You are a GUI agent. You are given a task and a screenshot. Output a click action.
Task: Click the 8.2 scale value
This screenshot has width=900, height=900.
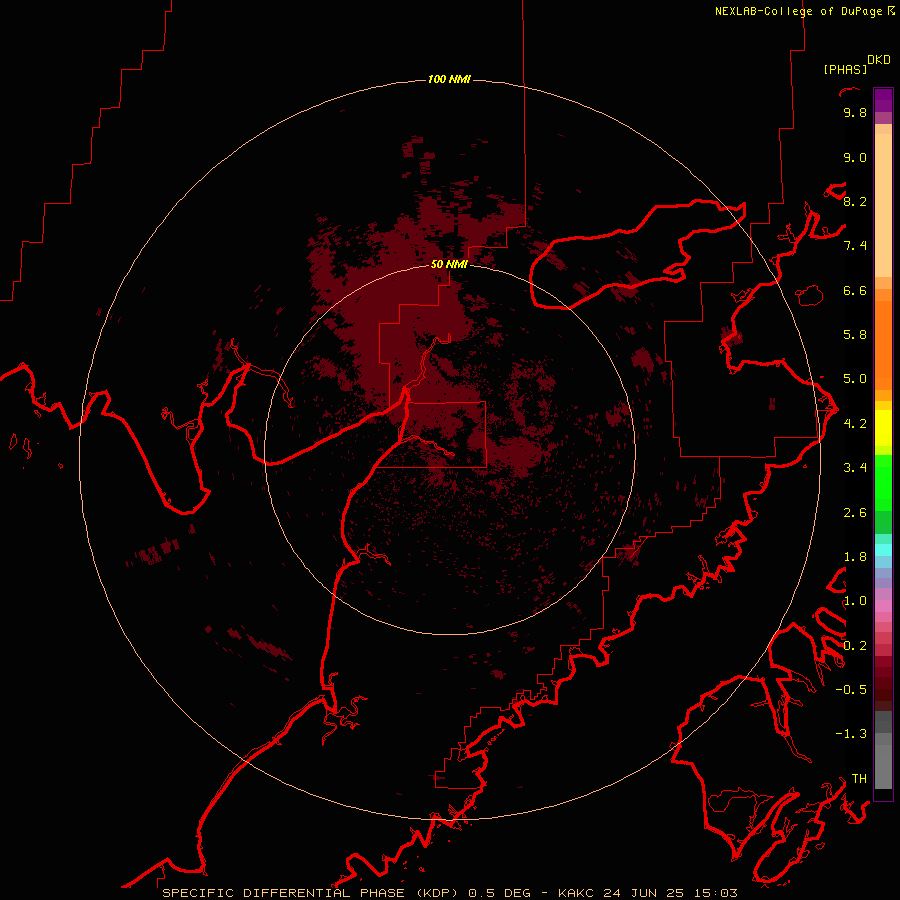855,202
